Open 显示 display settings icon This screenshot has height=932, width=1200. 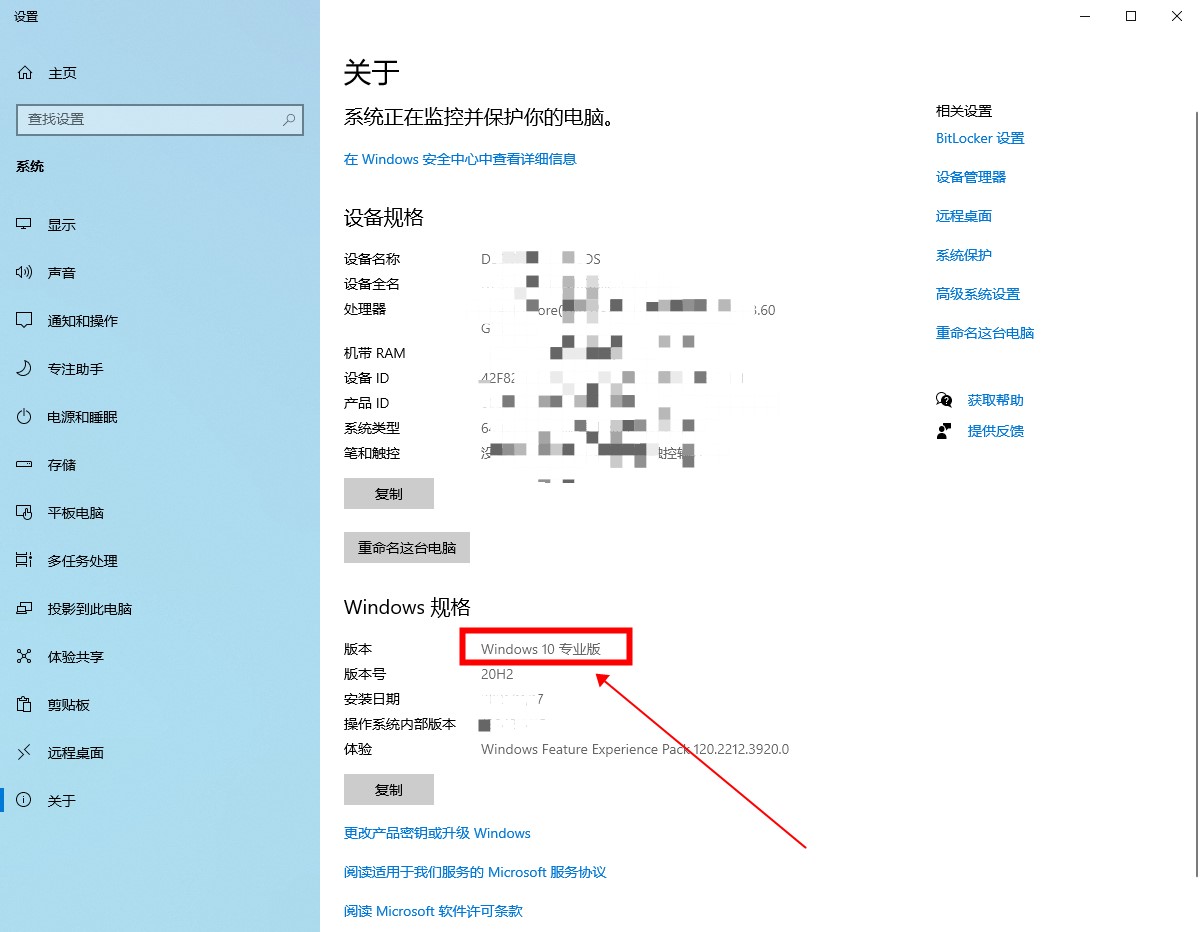25,225
